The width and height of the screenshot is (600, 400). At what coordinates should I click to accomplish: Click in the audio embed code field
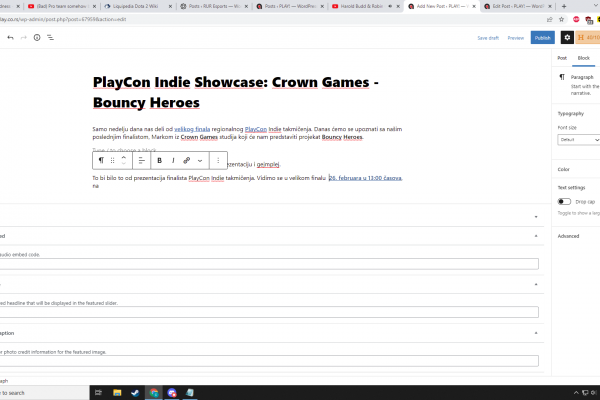pos(269,264)
